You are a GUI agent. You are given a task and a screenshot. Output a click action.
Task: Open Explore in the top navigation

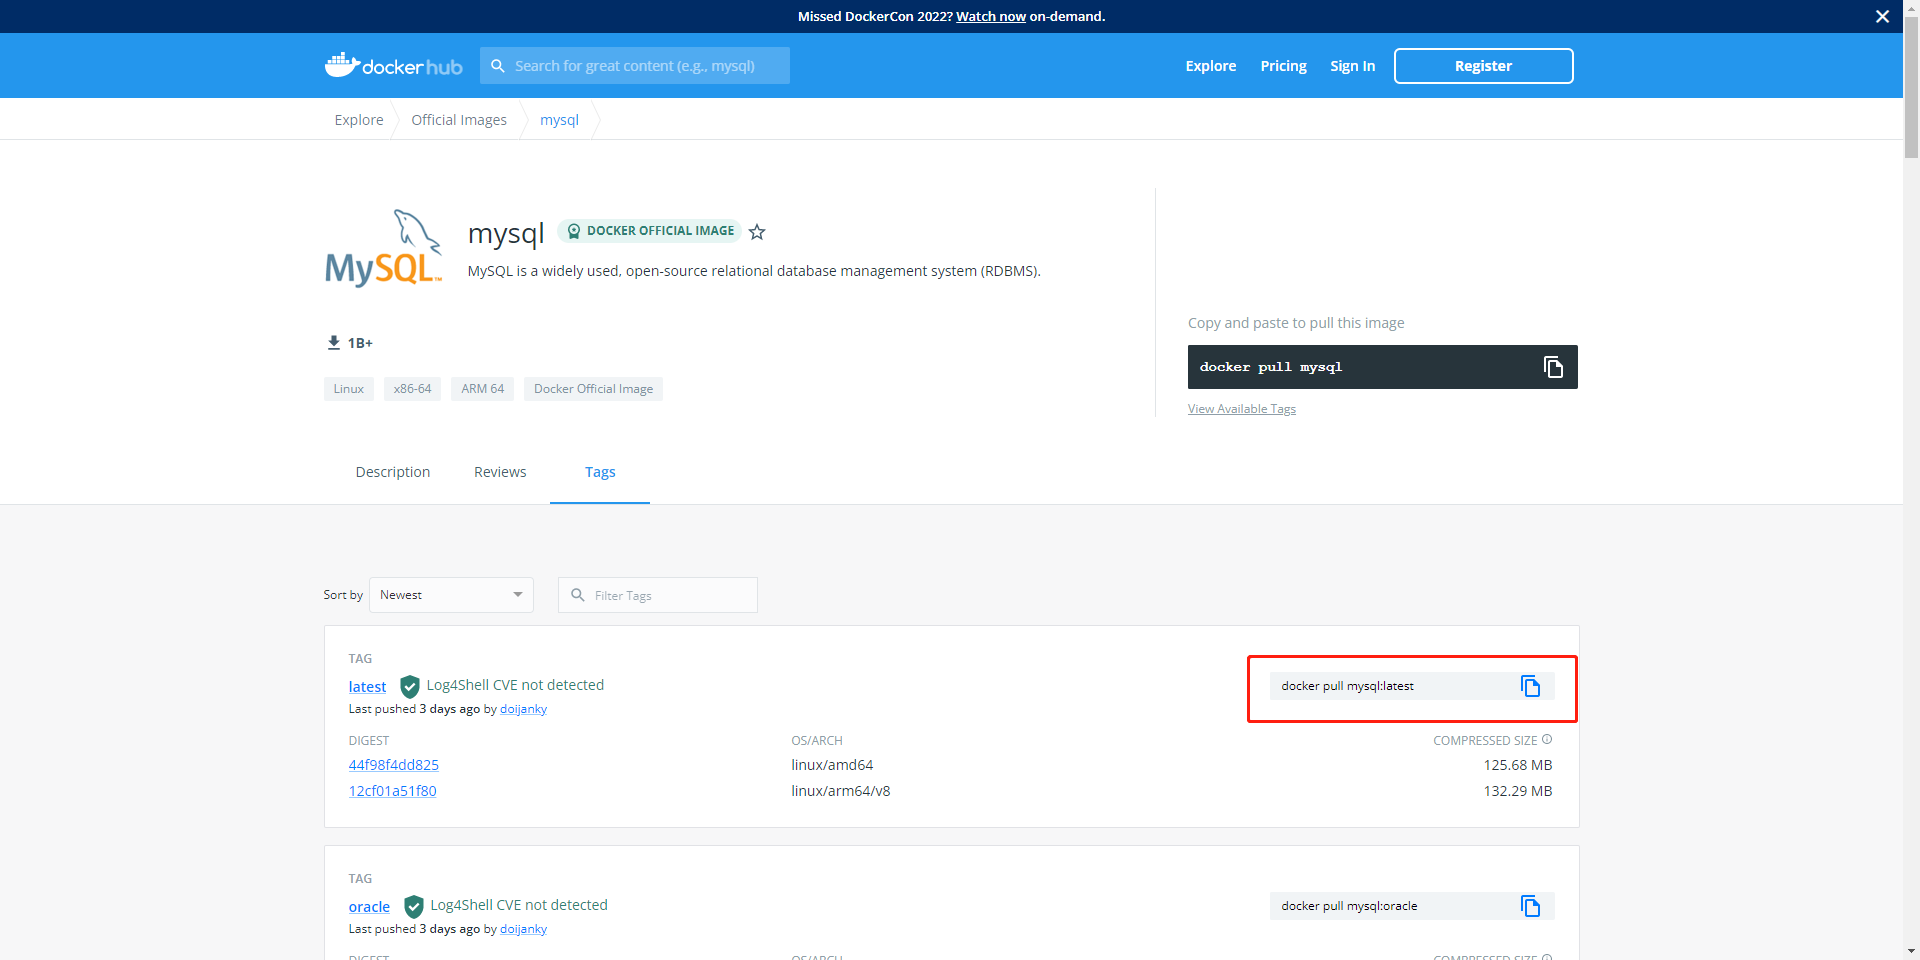[x=1211, y=66]
